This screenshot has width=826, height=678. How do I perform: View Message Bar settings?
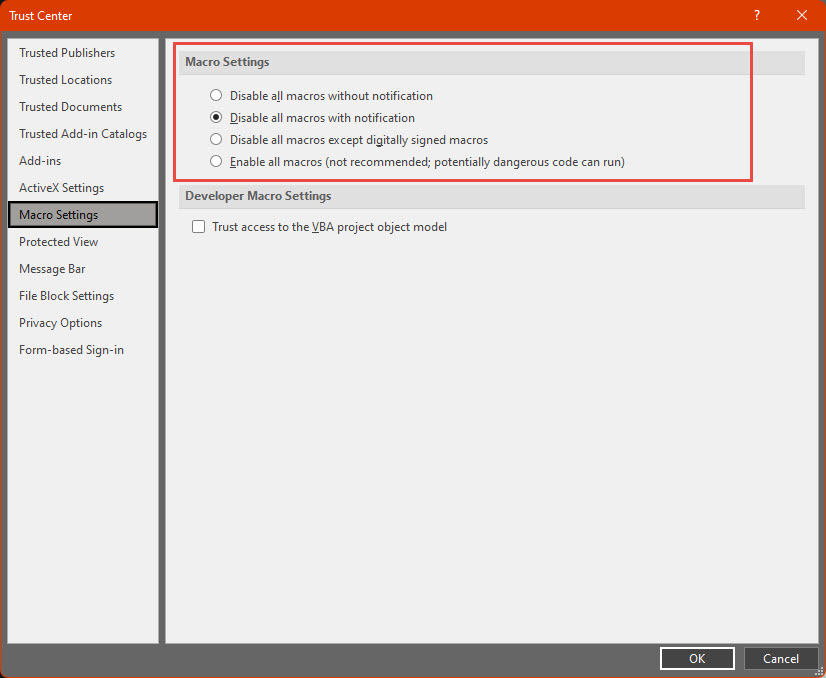point(54,268)
